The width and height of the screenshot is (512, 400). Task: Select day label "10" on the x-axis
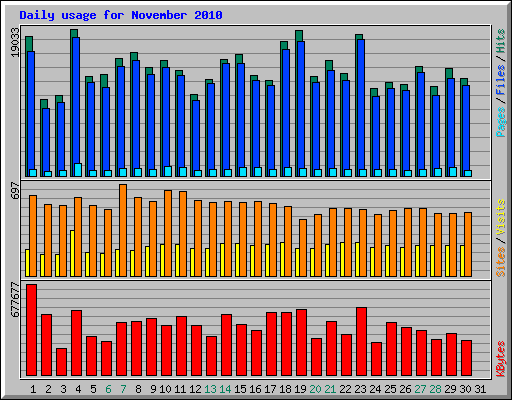(x=165, y=389)
